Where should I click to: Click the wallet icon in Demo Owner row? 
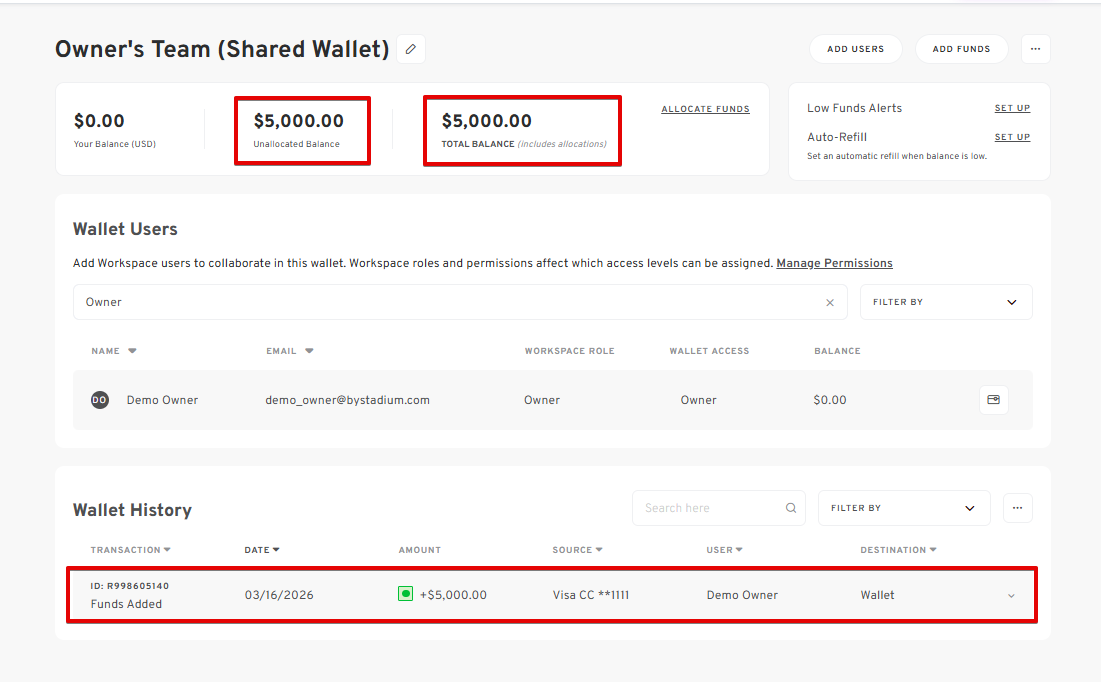point(993,400)
